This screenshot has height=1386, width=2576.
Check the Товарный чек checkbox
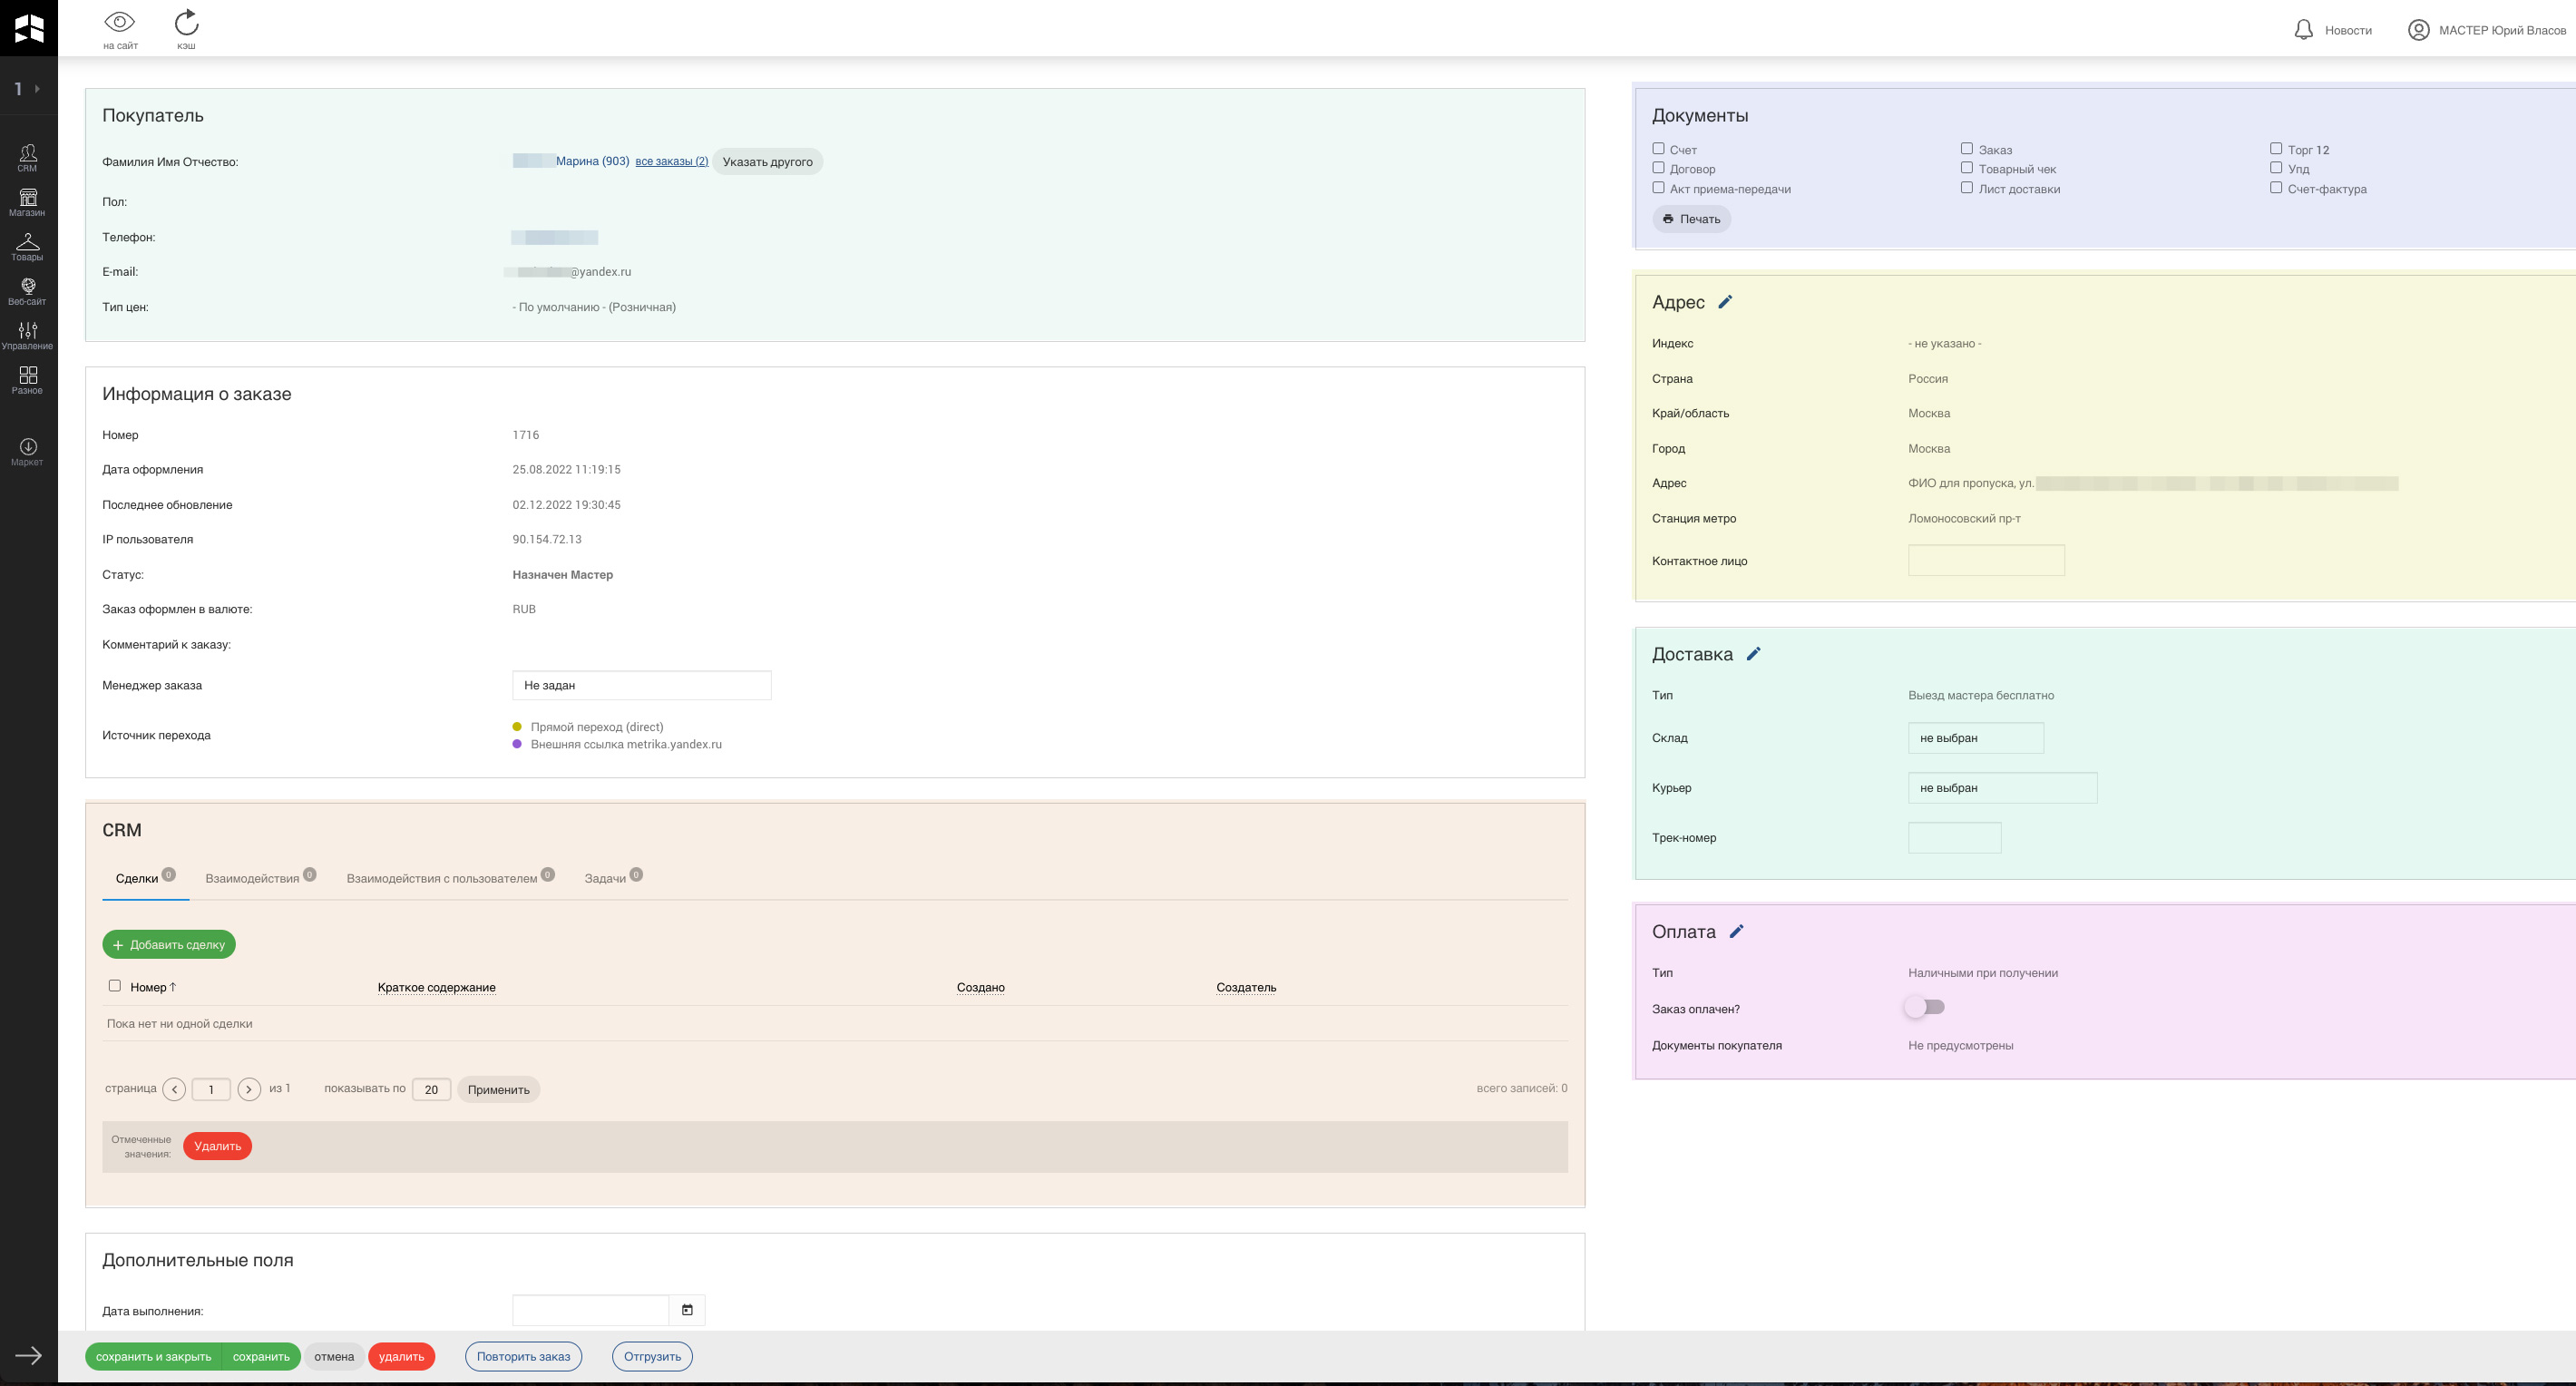click(1966, 168)
